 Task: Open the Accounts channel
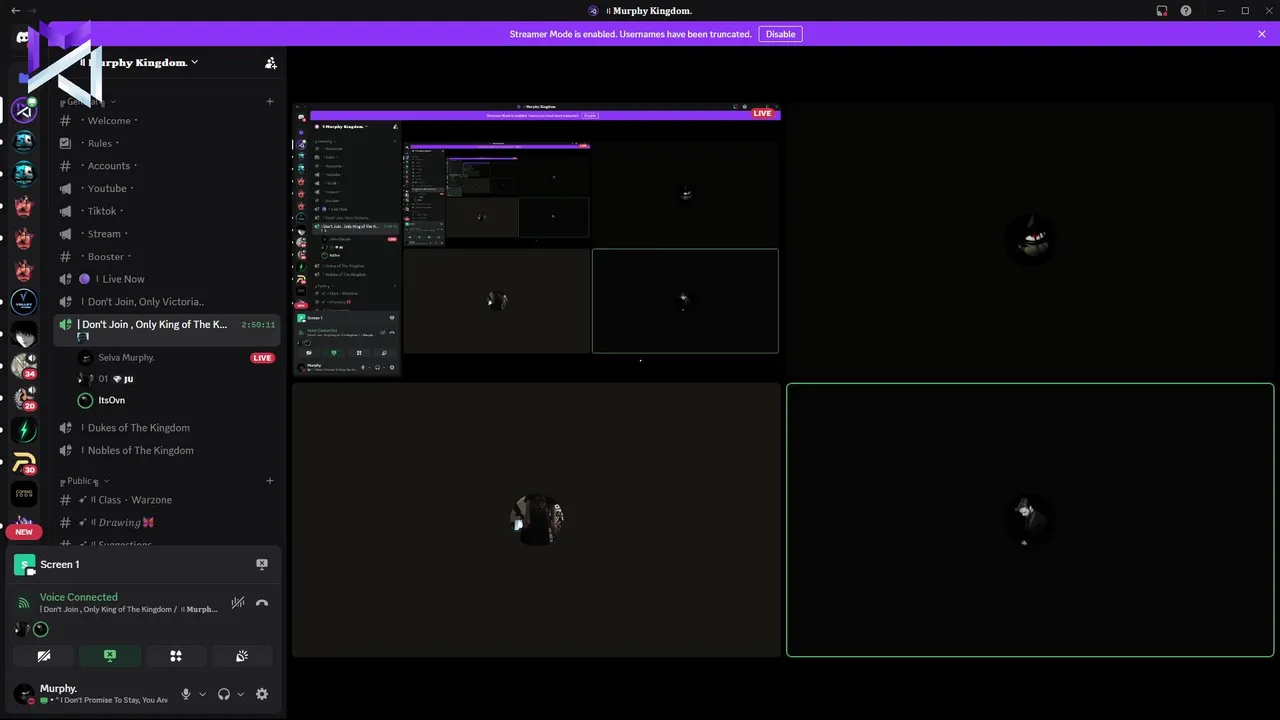click(x=166, y=166)
